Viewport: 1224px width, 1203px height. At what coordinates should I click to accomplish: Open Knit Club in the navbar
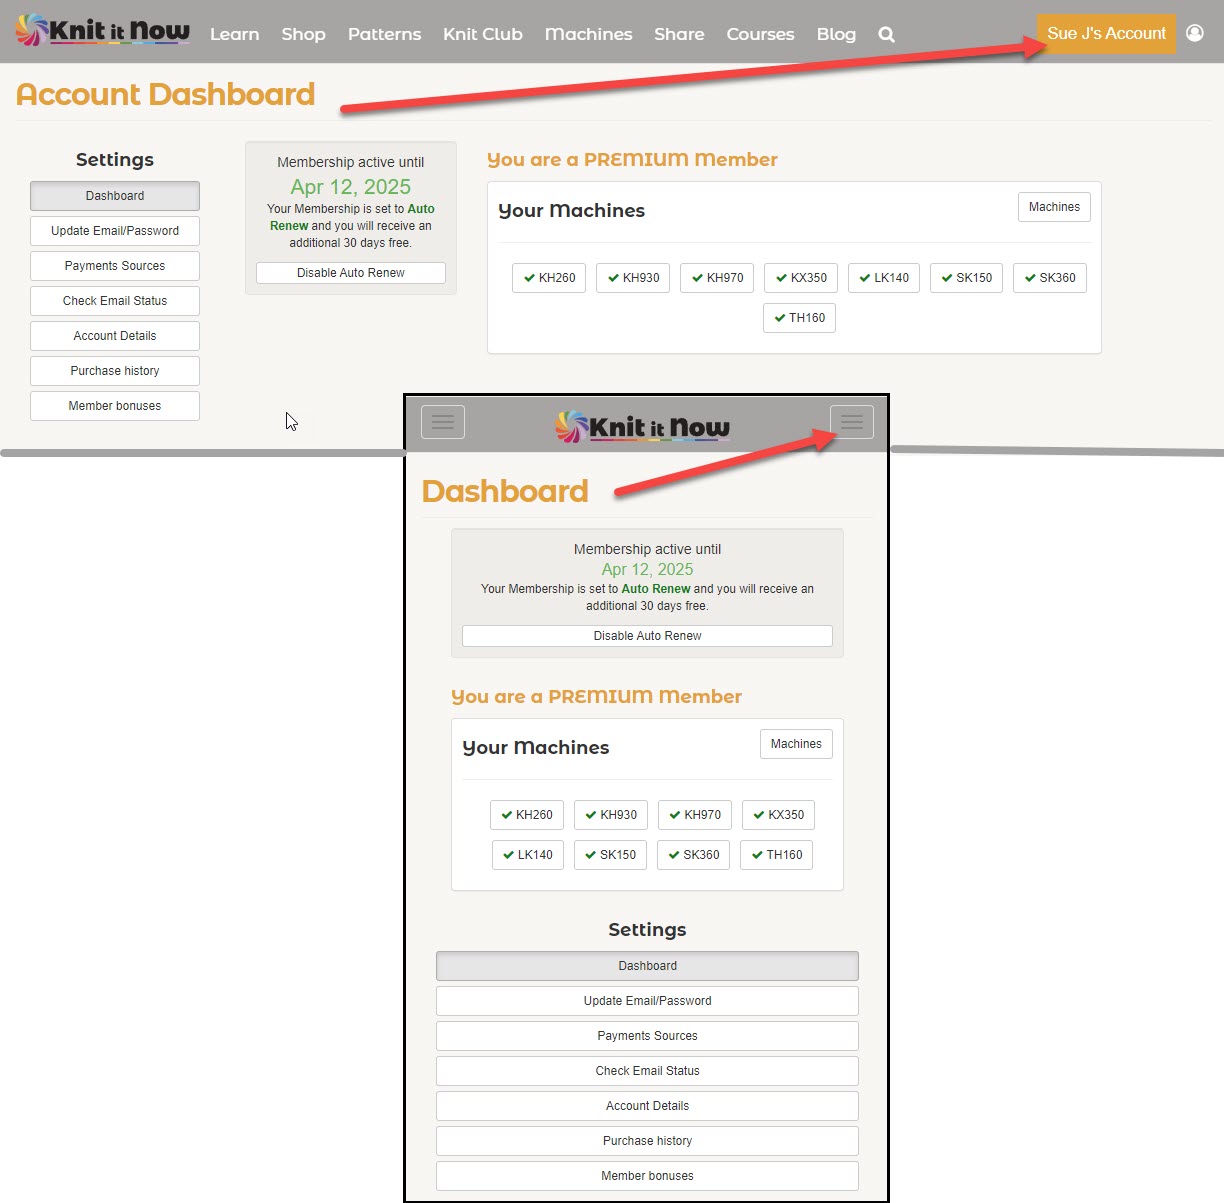point(483,34)
